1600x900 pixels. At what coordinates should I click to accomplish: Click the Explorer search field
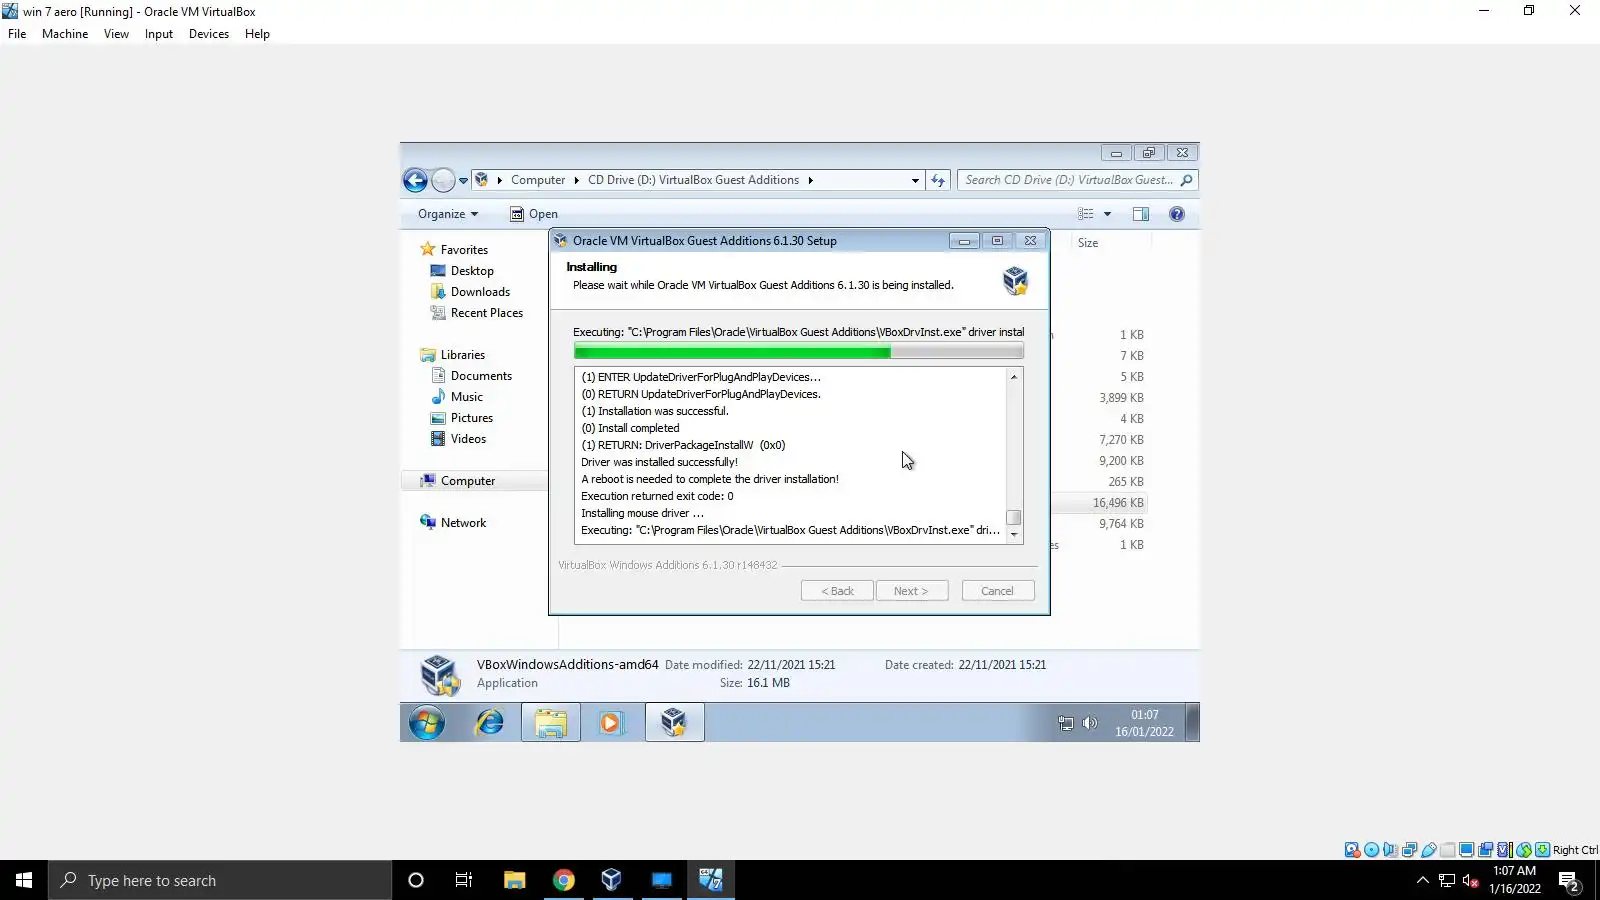[1077, 180]
